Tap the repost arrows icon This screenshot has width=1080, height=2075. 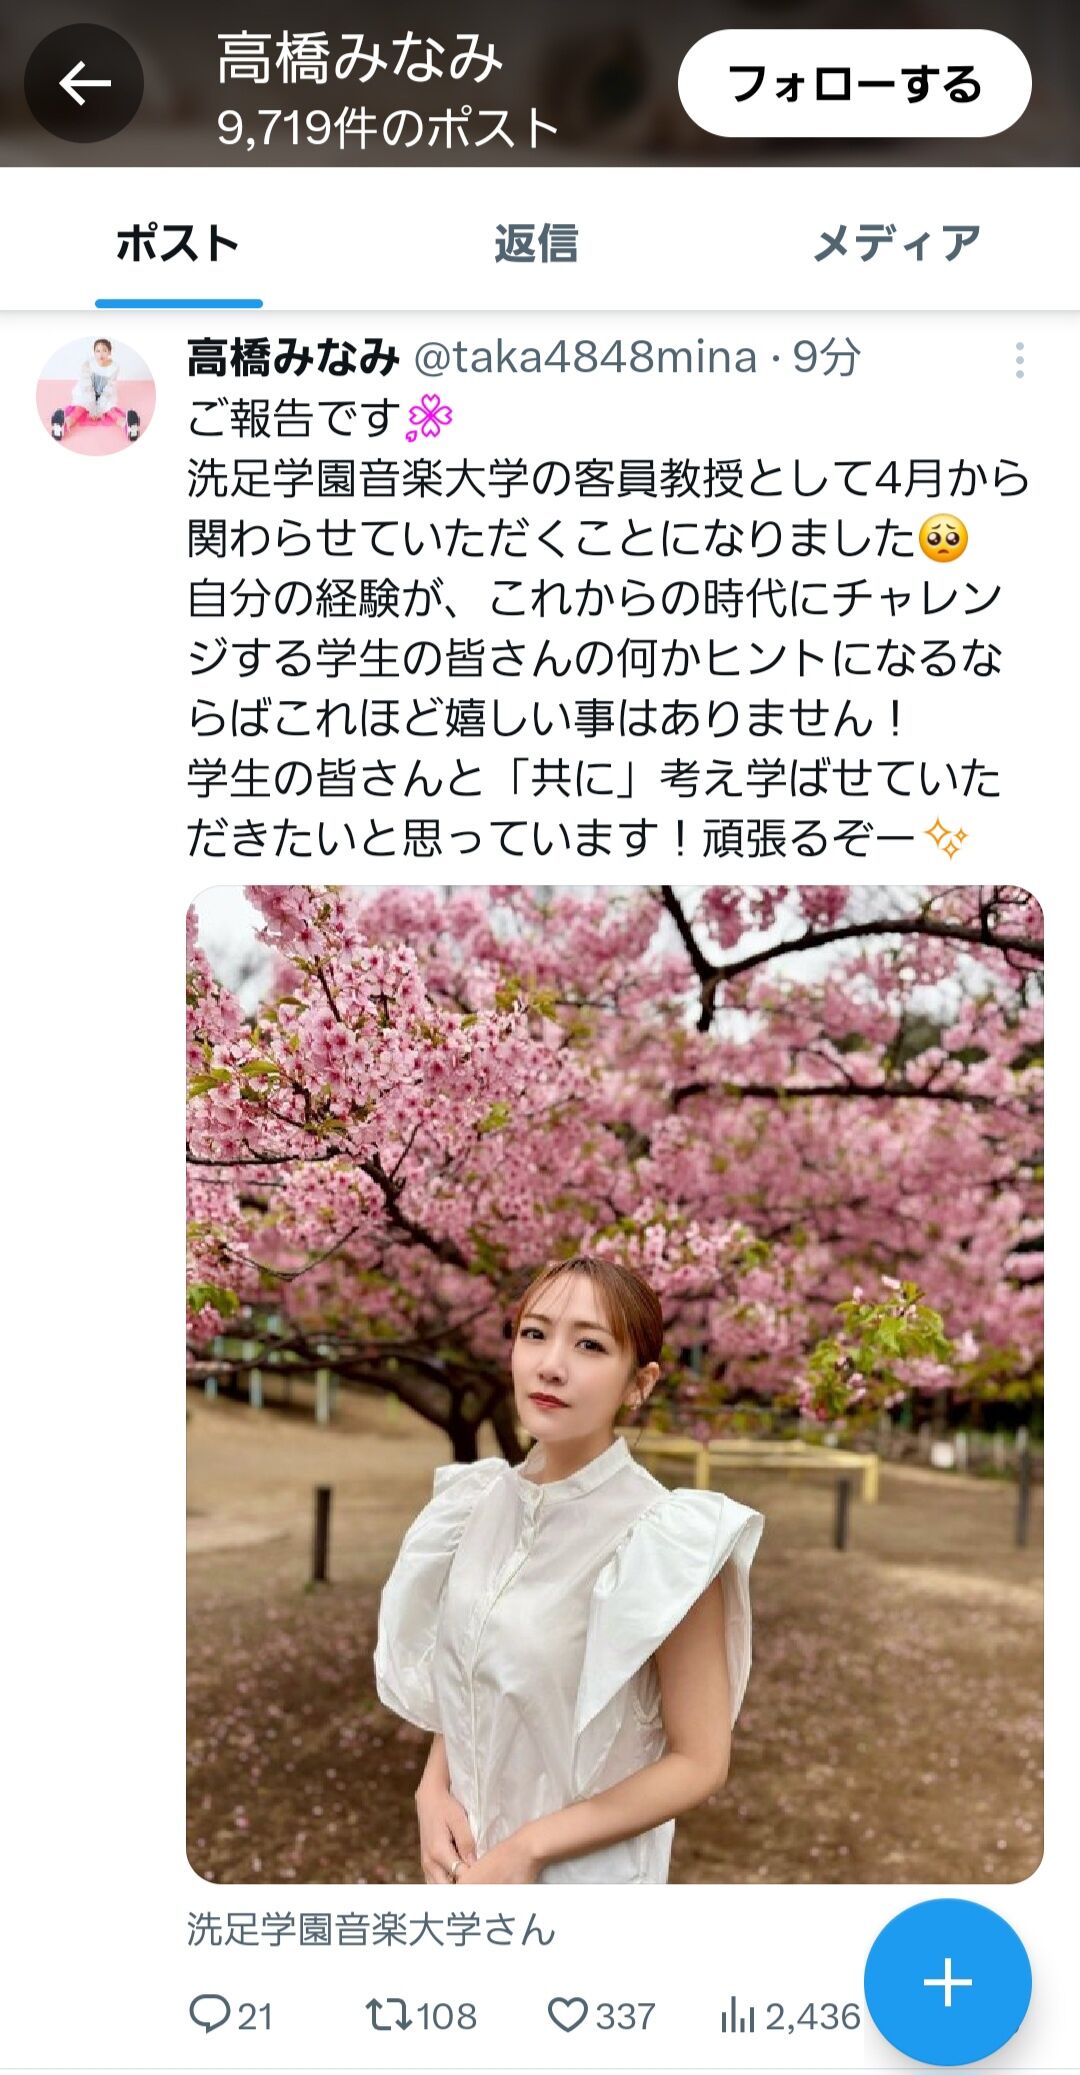click(388, 2015)
